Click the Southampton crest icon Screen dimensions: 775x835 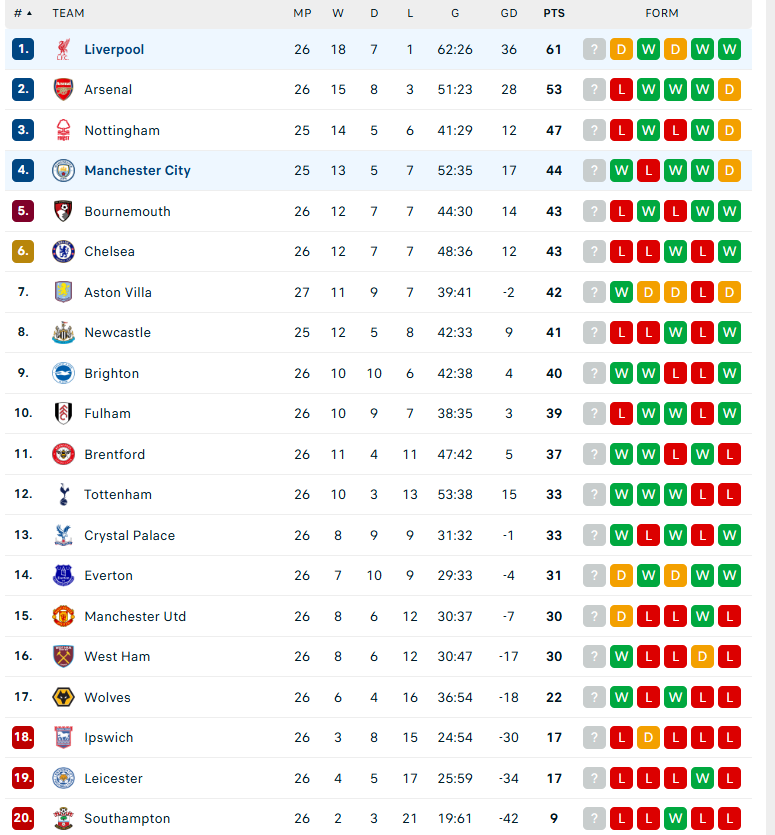(63, 818)
